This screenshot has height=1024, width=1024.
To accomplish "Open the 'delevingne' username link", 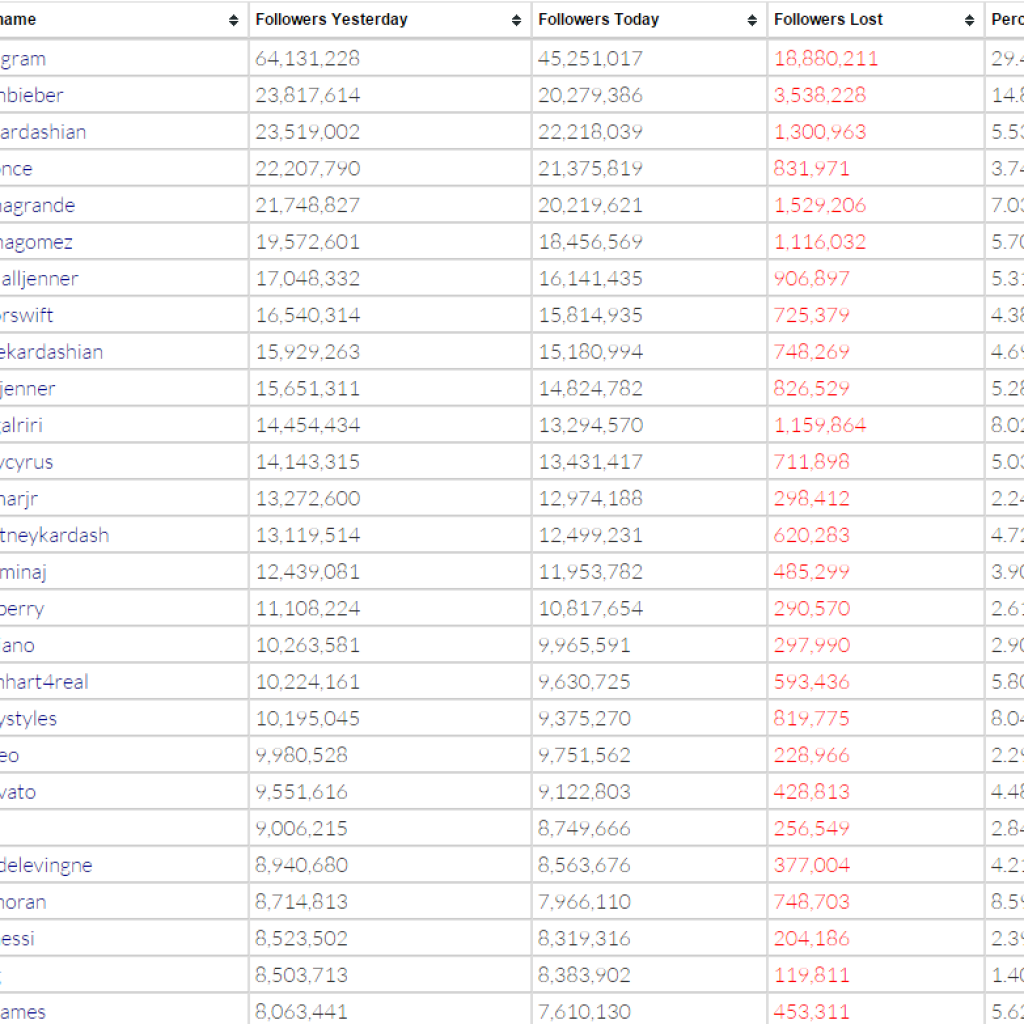I will coord(46,865).
